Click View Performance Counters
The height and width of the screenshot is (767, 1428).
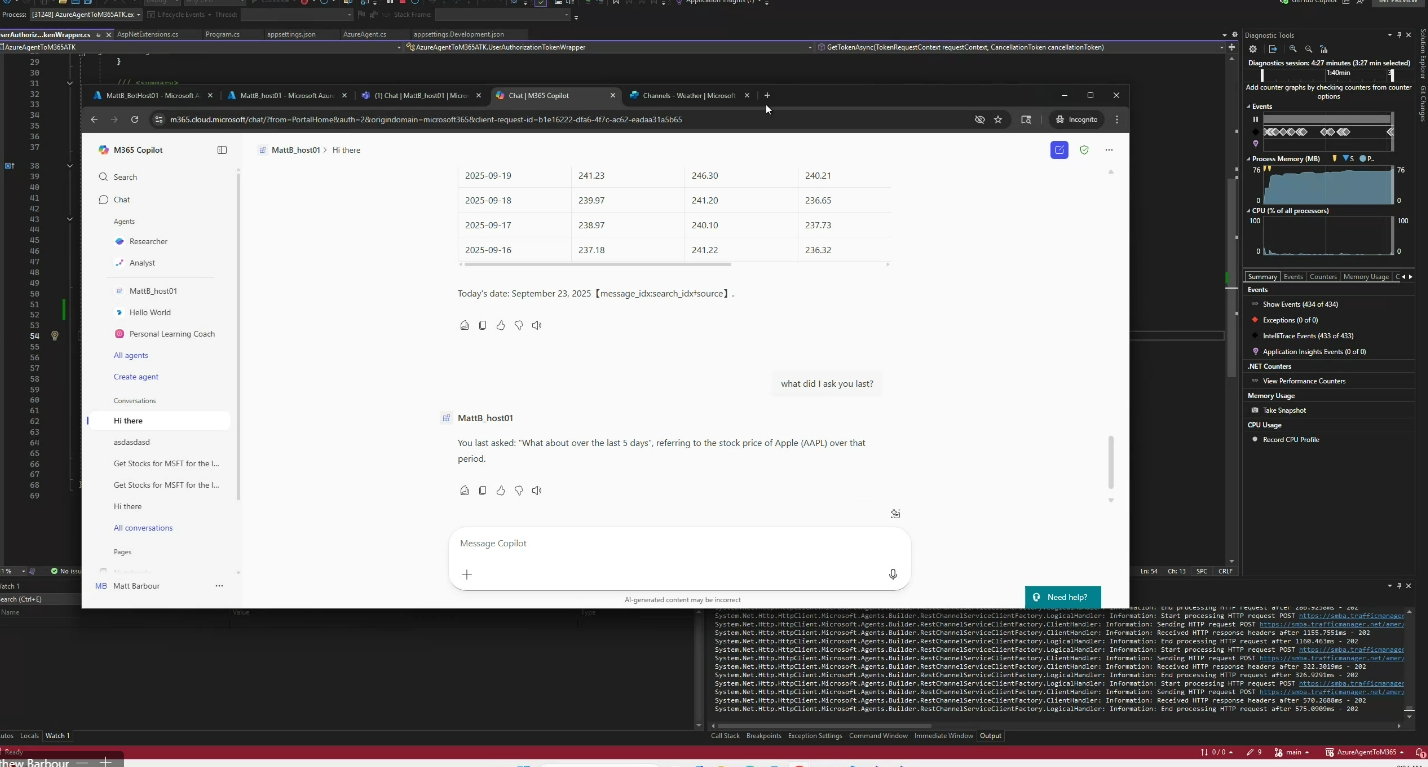click(x=1303, y=381)
